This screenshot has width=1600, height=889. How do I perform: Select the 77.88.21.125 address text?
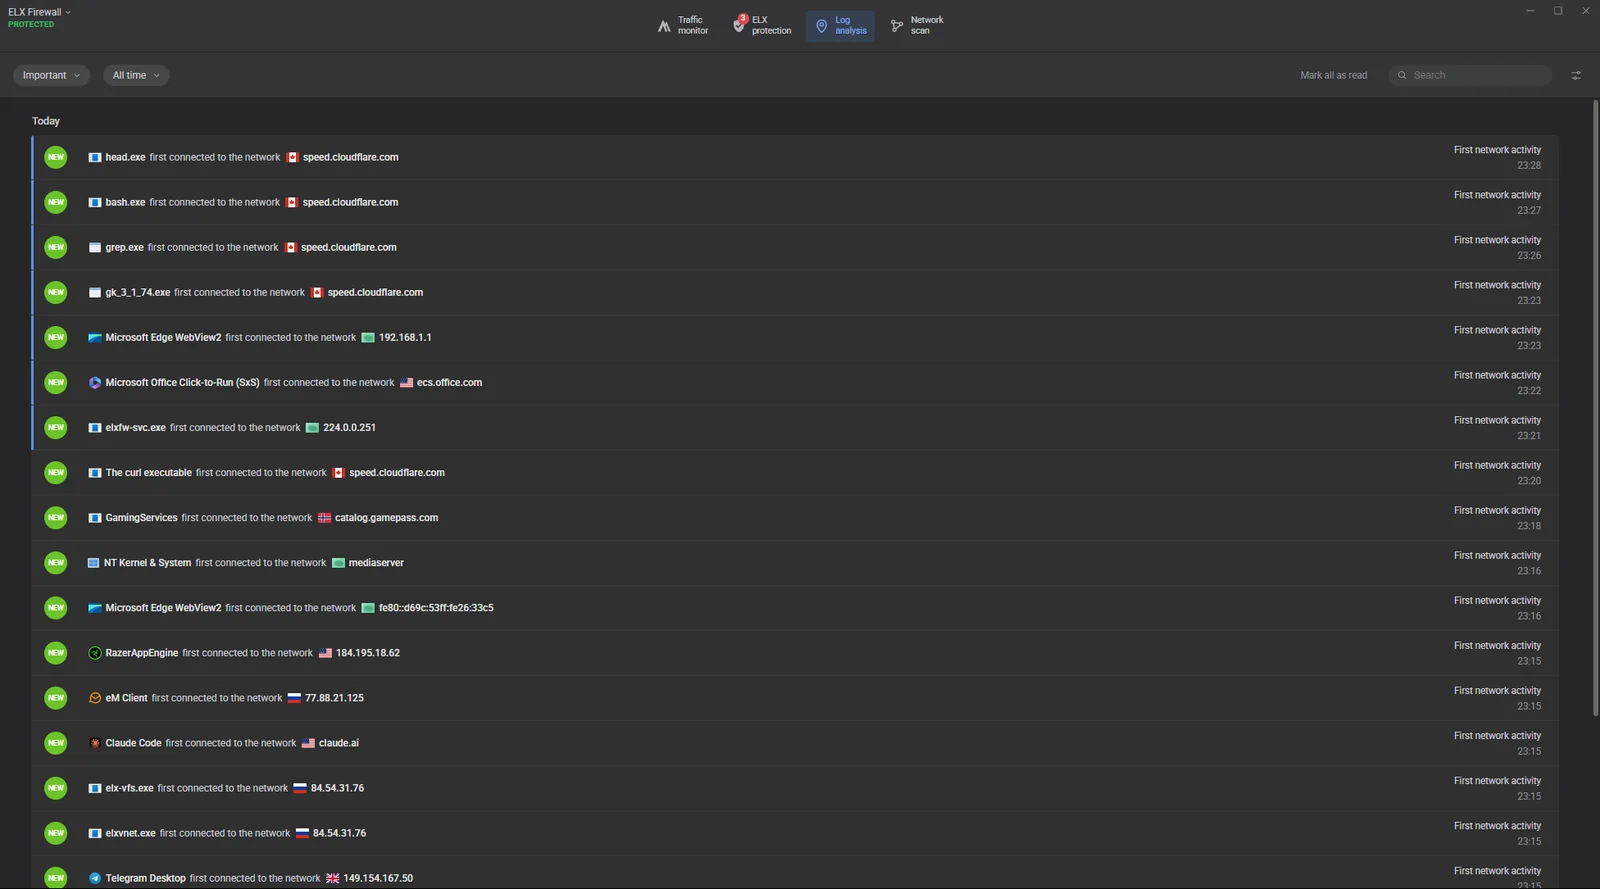coord(334,698)
